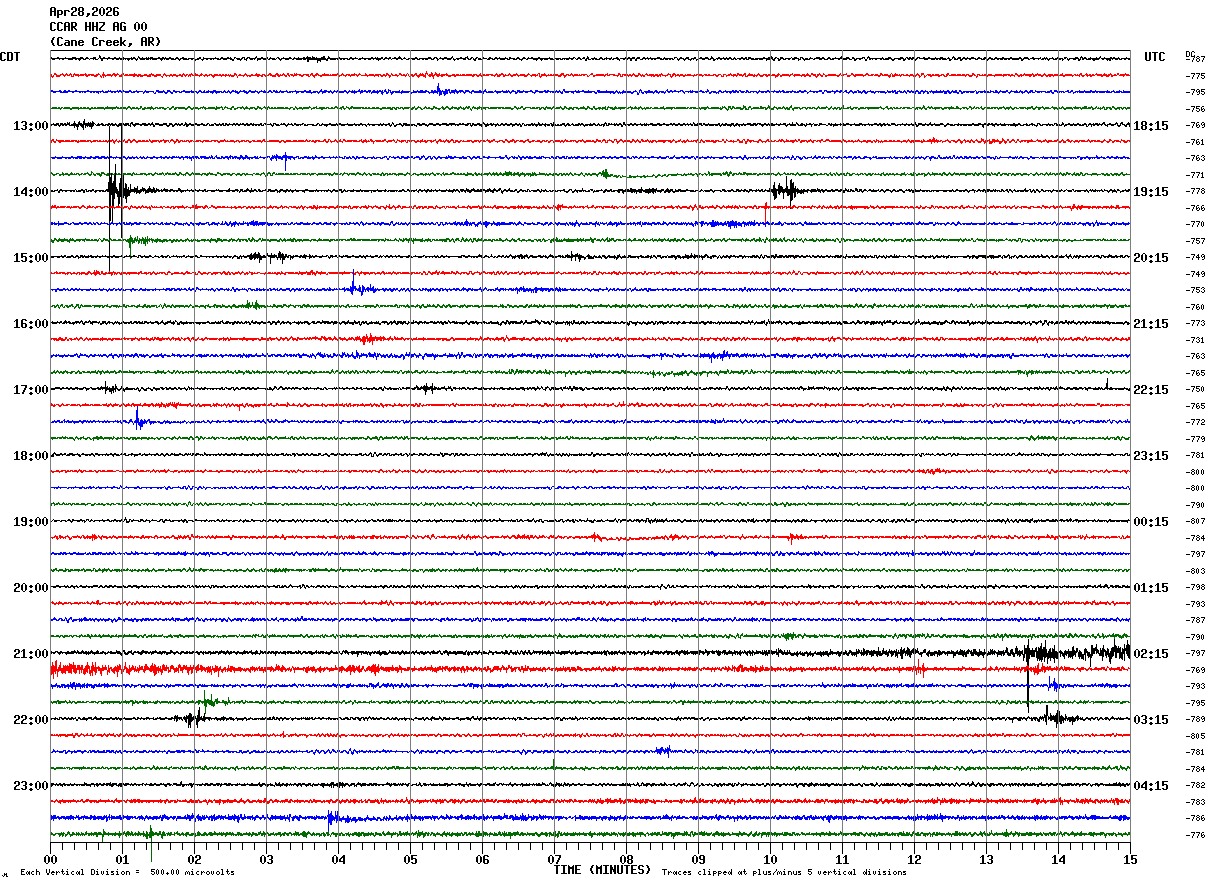
Task: Click the event burst near minute 10 on 14:00 trace
Action: (787, 190)
